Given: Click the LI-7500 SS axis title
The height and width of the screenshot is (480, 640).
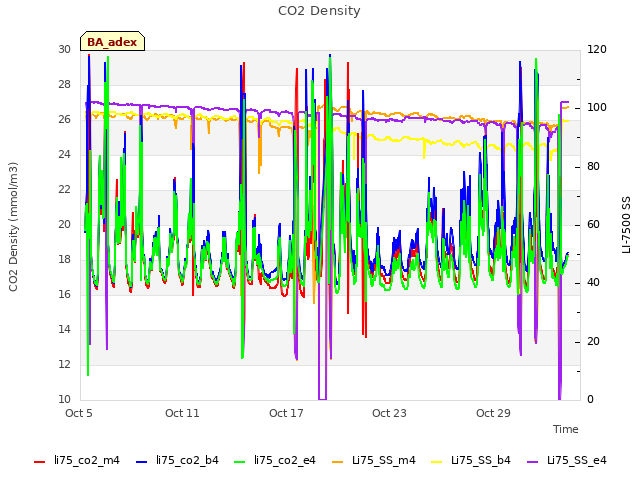Looking at the screenshot, I should point(626,225).
